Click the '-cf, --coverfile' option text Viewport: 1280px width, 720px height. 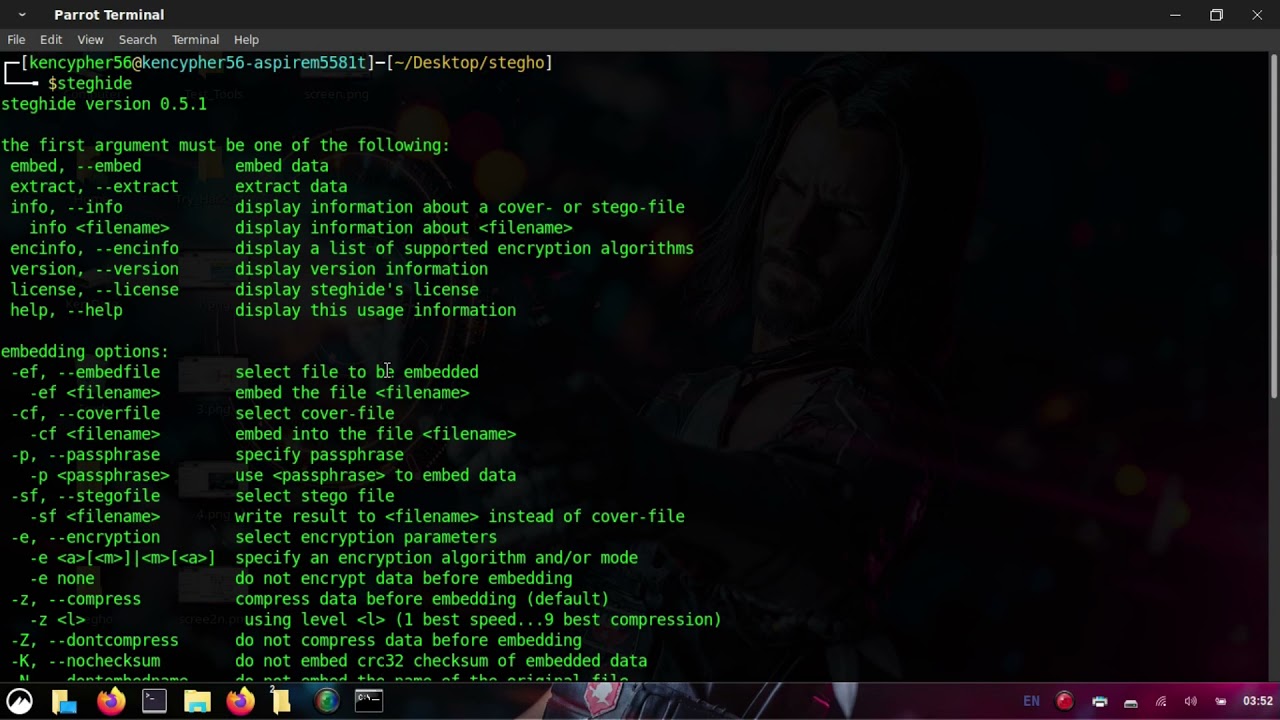85,414
